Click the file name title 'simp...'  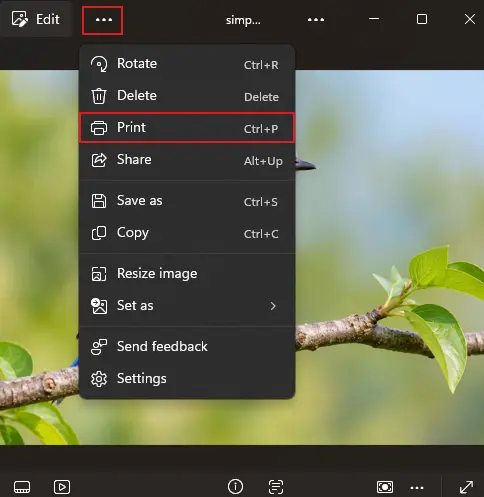click(x=243, y=20)
